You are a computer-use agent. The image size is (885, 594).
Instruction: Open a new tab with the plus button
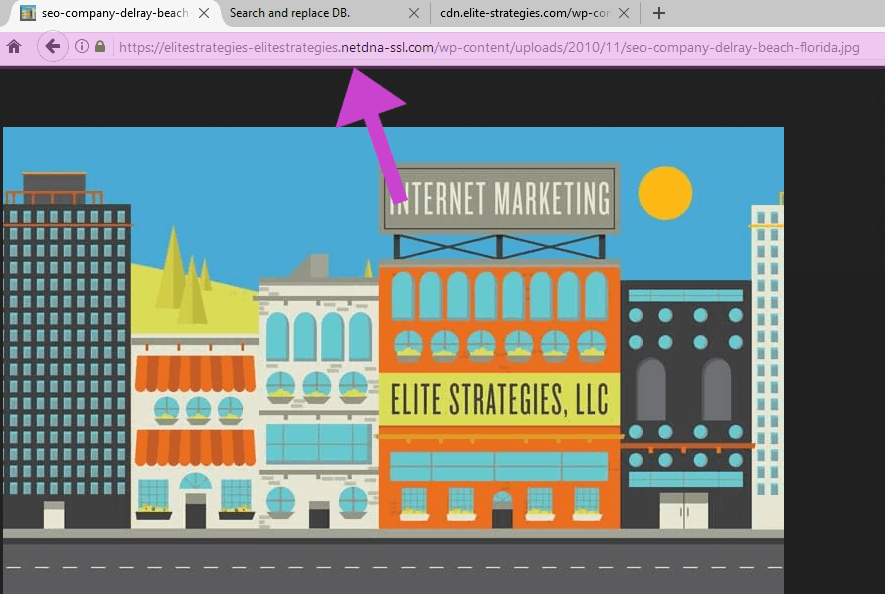click(658, 13)
